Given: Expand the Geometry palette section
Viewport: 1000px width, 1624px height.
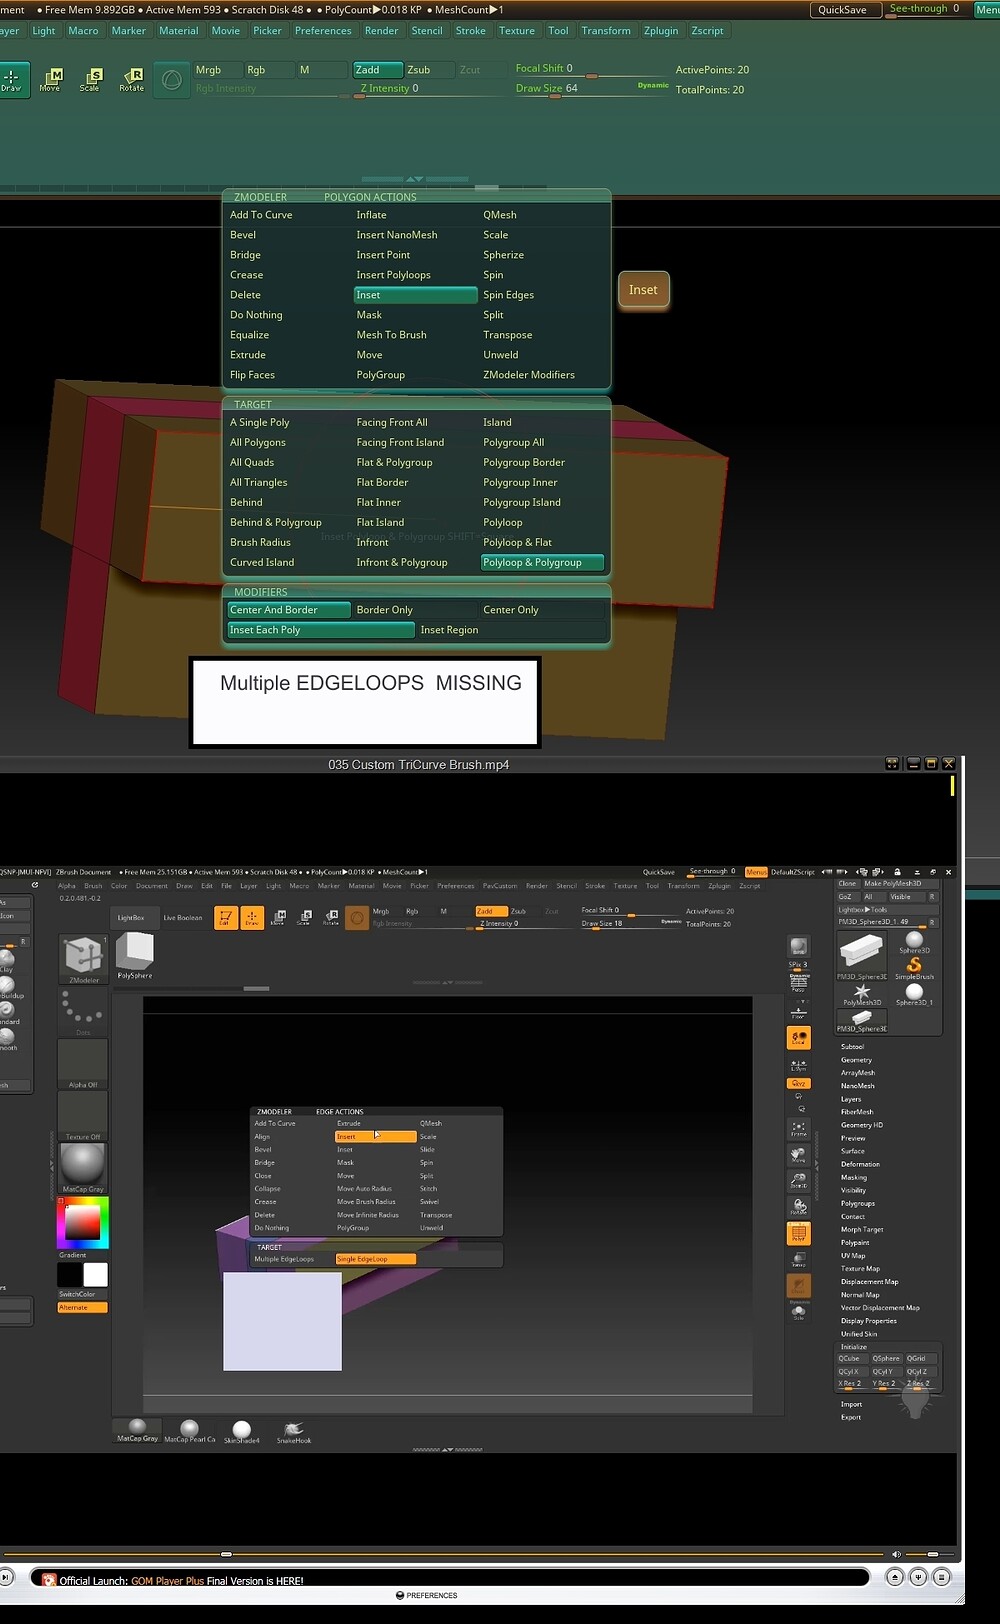Looking at the screenshot, I should coord(856,1060).
